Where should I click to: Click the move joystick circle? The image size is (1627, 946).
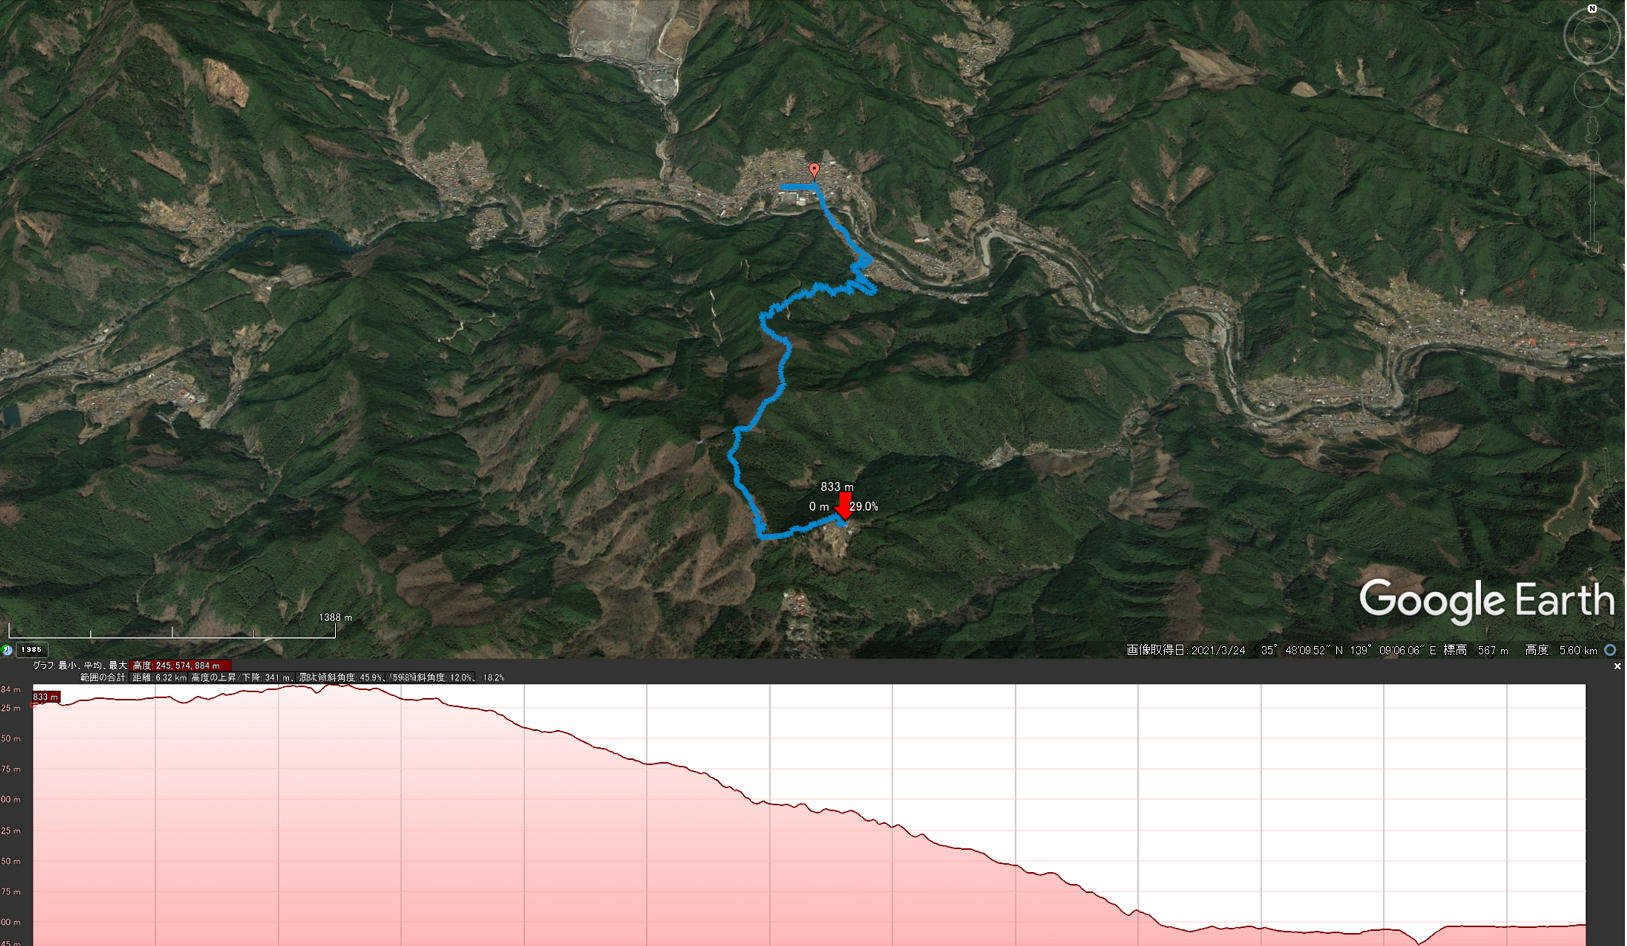[1592, 89]
